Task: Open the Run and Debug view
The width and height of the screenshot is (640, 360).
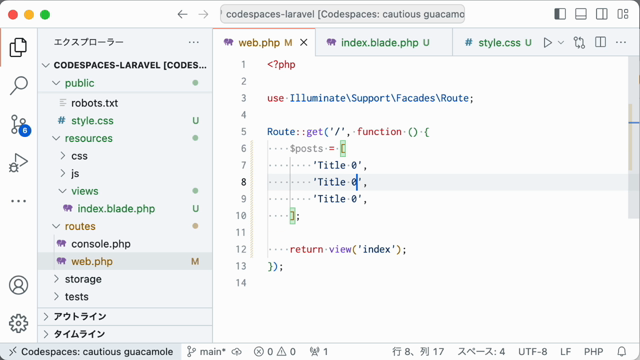Action: point(18,162)
